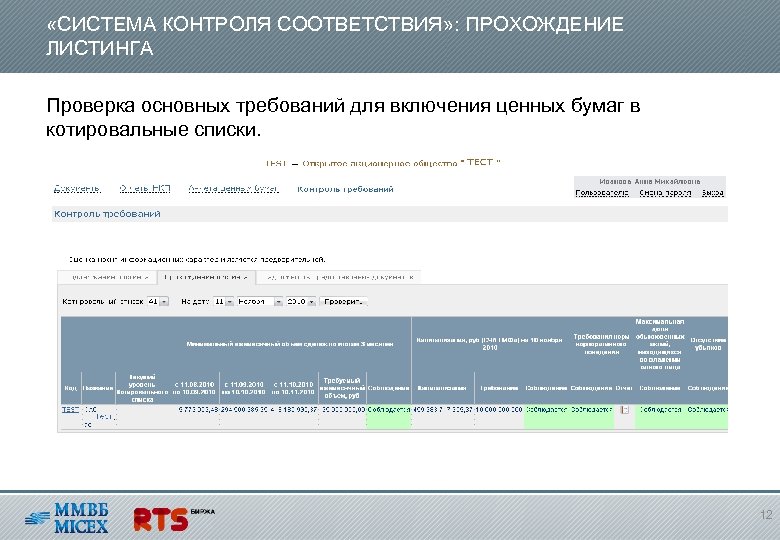The width and height of the screenshot is (780, 540).
Task: Click the 'с 11.10.2010 по 10.11.2010' column header
Action: point(293,388)
